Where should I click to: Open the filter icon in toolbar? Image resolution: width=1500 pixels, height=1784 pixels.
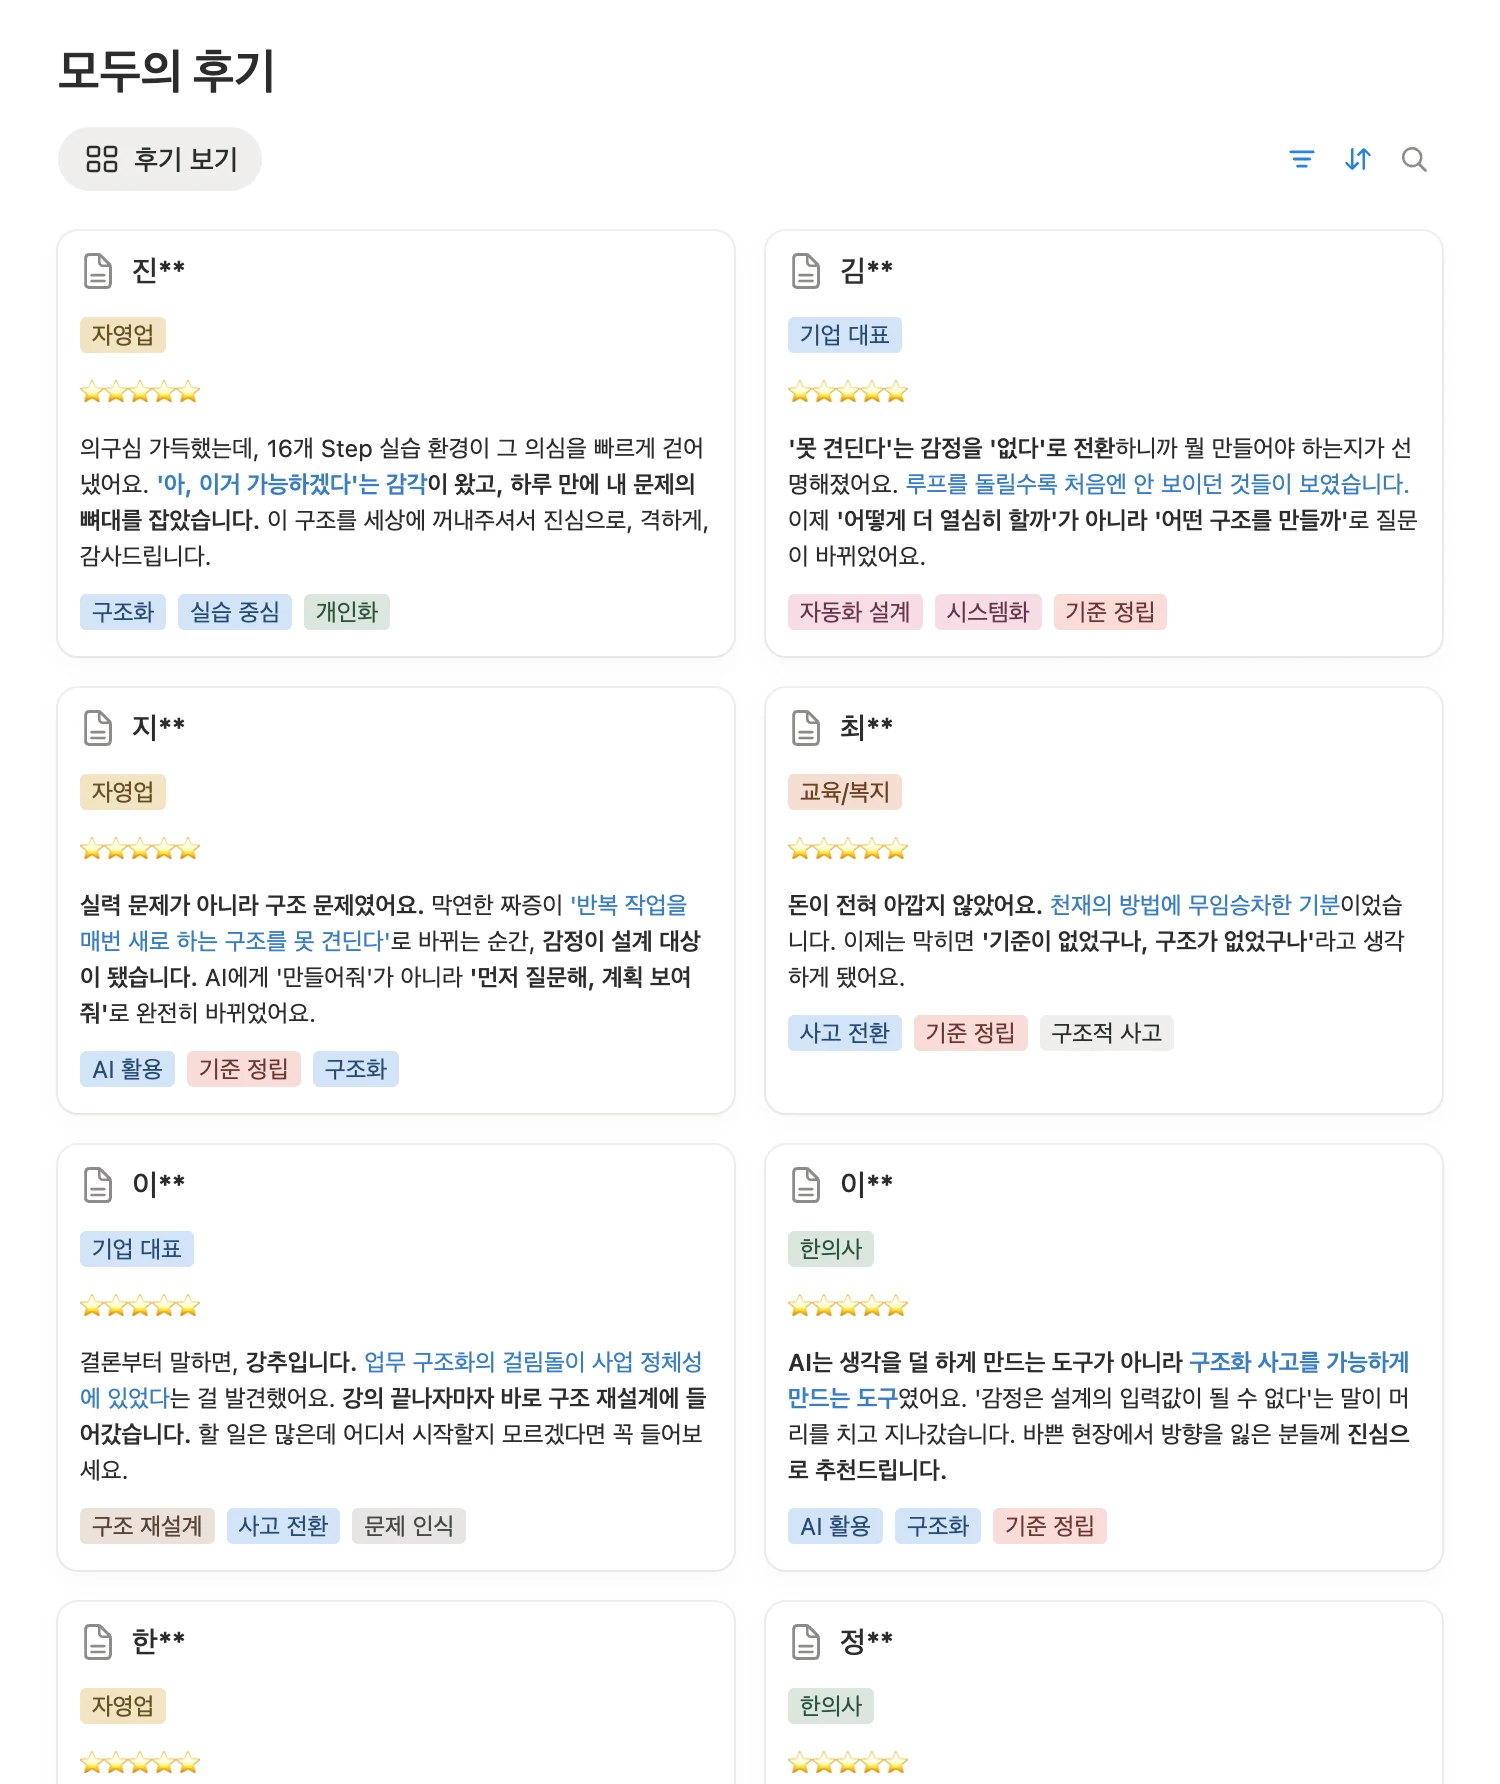(1301, 159)
